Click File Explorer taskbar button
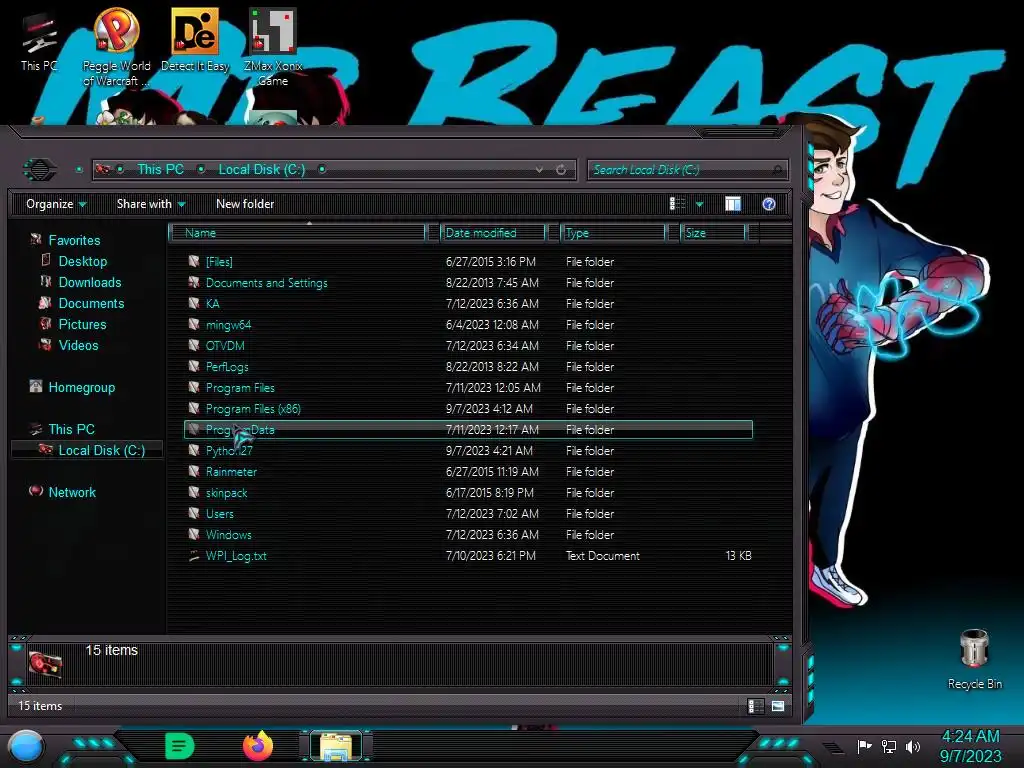The width and height of the screenshot is (1024, 768). coord(336,746)
